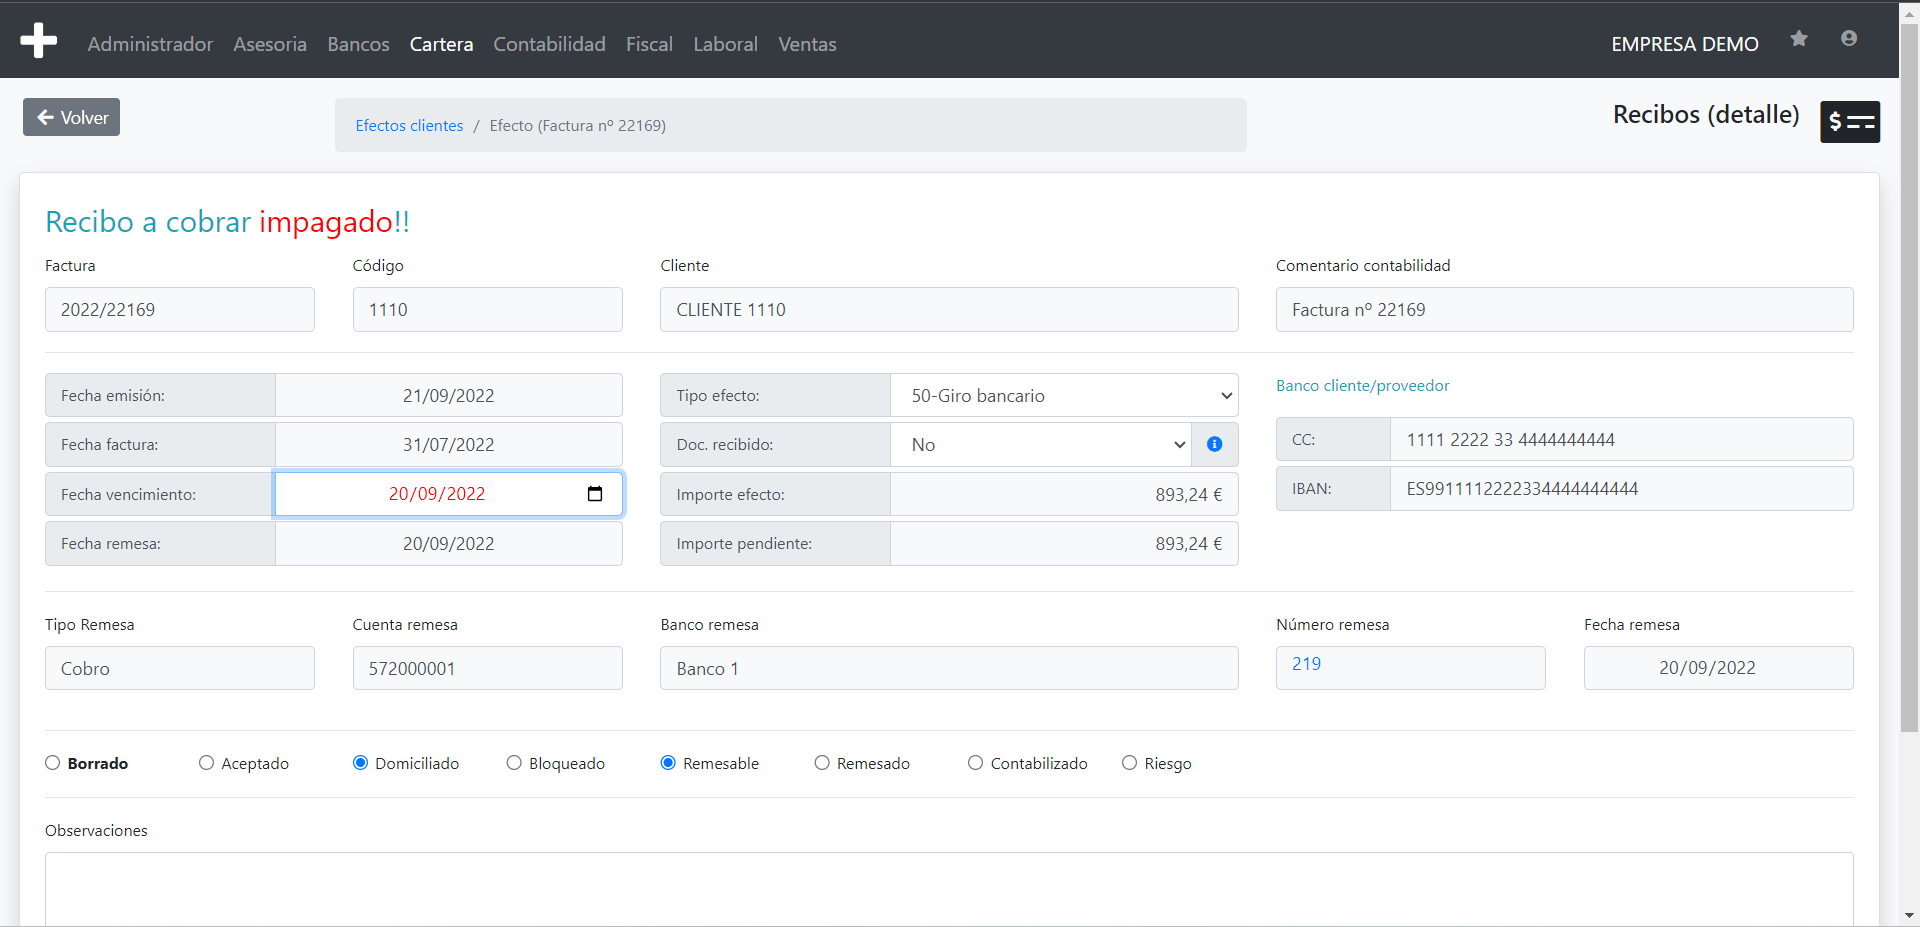Click the Factura field 2022/22169
Image resolution: width=1920 pixels, height=927 pixels.
[x=180, y=309]
